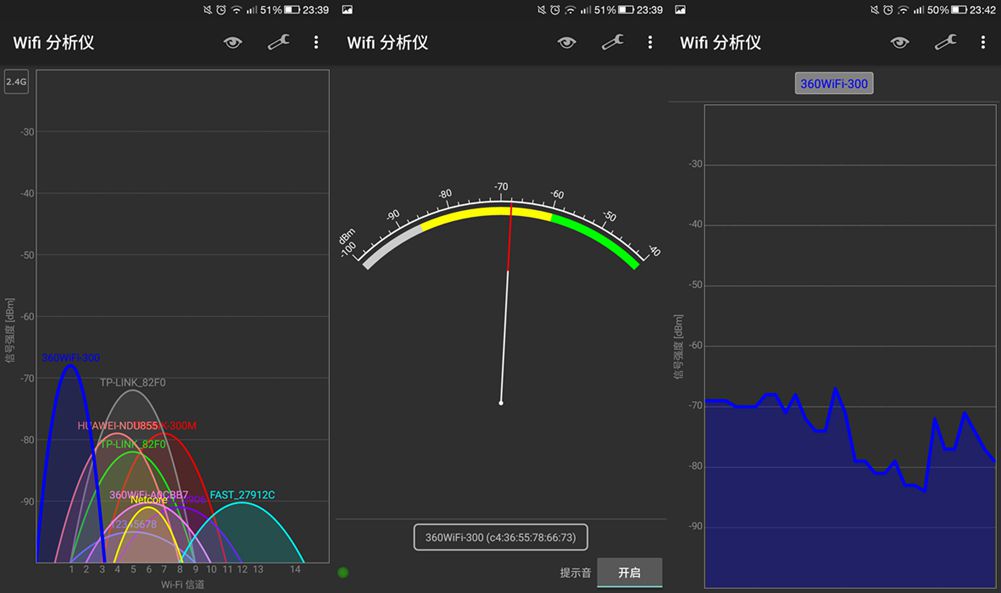This screenshot has height=593, width=1001.
Task: Click the green status indicator dot near 提示音
Action: (x=342, y=572)
